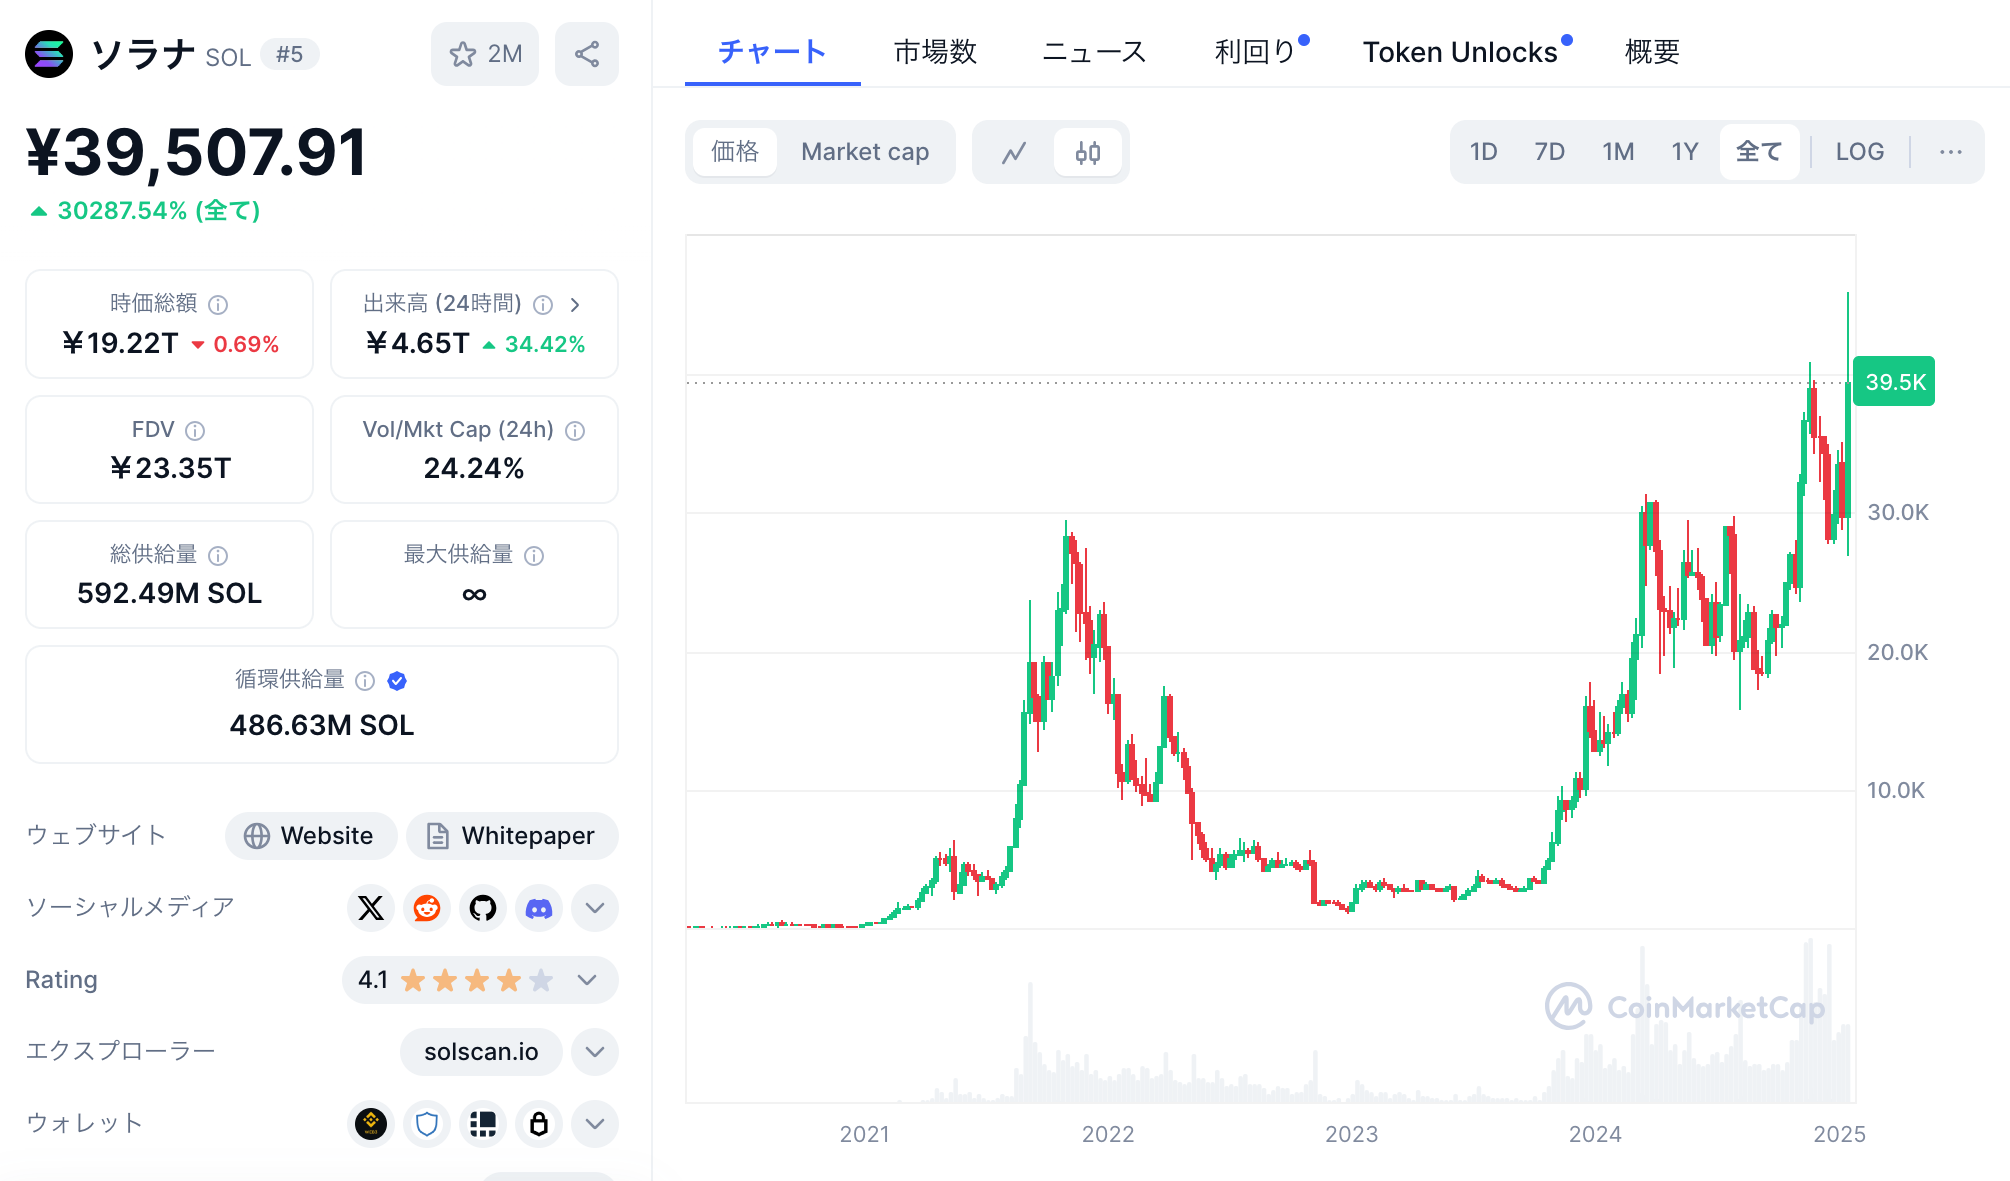Visit the Website link

tap(311, 836)
